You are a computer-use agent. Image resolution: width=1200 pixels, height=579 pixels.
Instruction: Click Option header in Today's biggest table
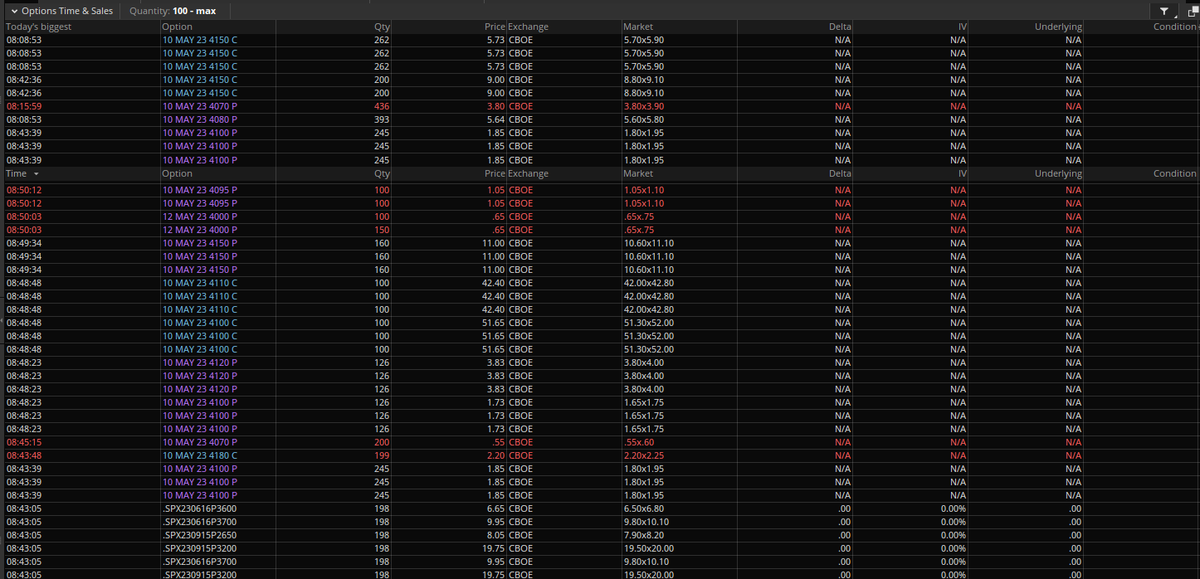(x=177, y=27)
